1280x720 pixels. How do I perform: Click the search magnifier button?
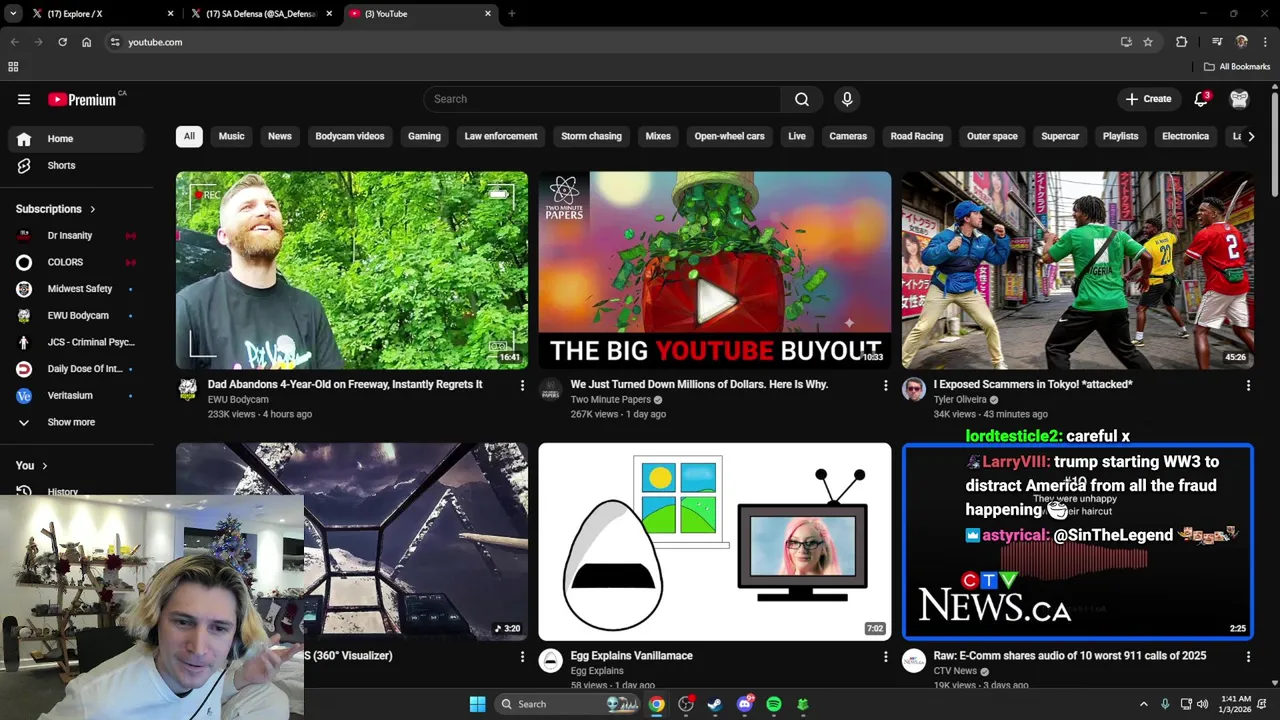click(x=802, y=99)
